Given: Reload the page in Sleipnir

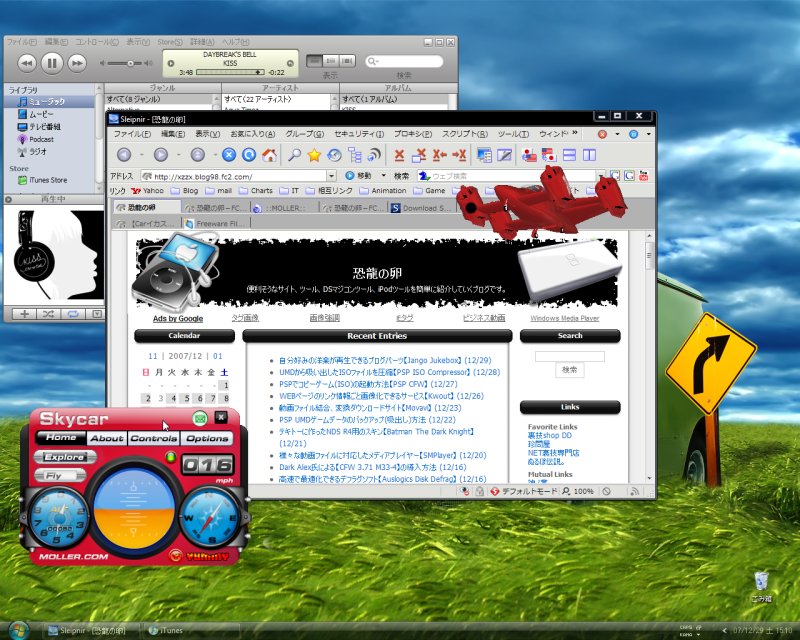Looking at the screenshot, I should 249,155.
